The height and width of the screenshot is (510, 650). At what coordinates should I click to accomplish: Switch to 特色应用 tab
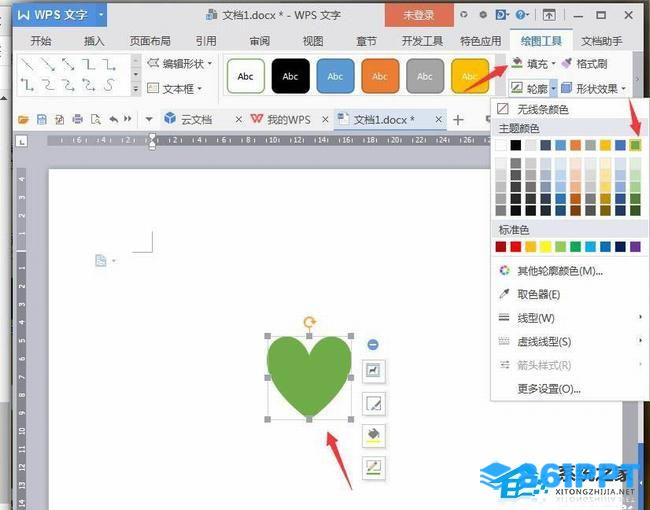click(x=480, y=41)
